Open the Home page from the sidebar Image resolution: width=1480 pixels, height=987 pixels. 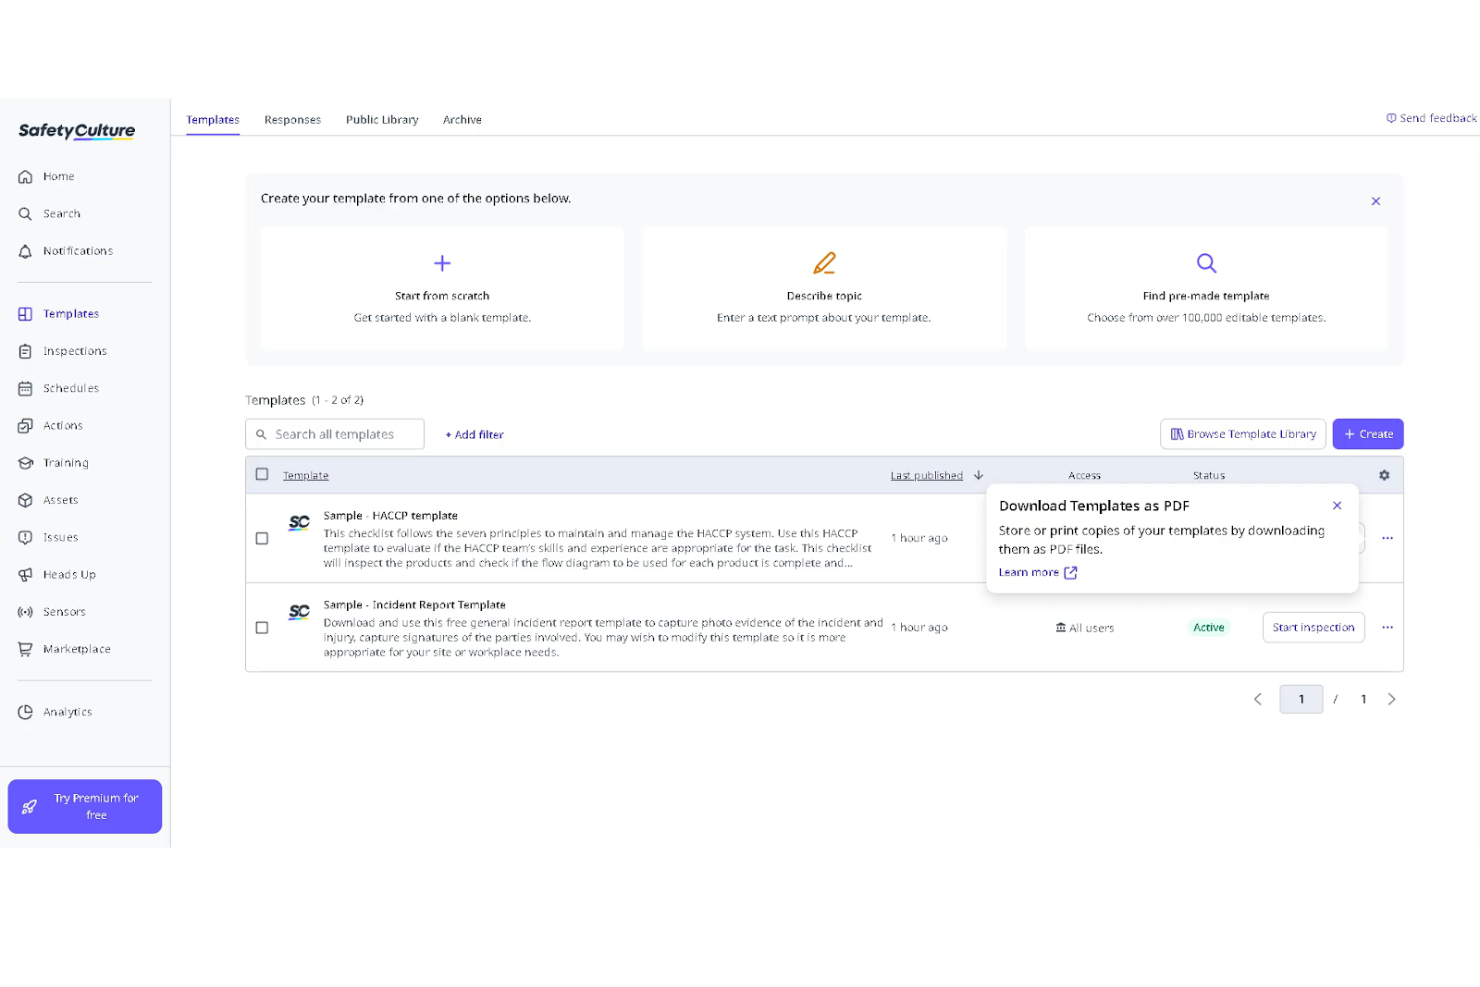click(58, 176)
